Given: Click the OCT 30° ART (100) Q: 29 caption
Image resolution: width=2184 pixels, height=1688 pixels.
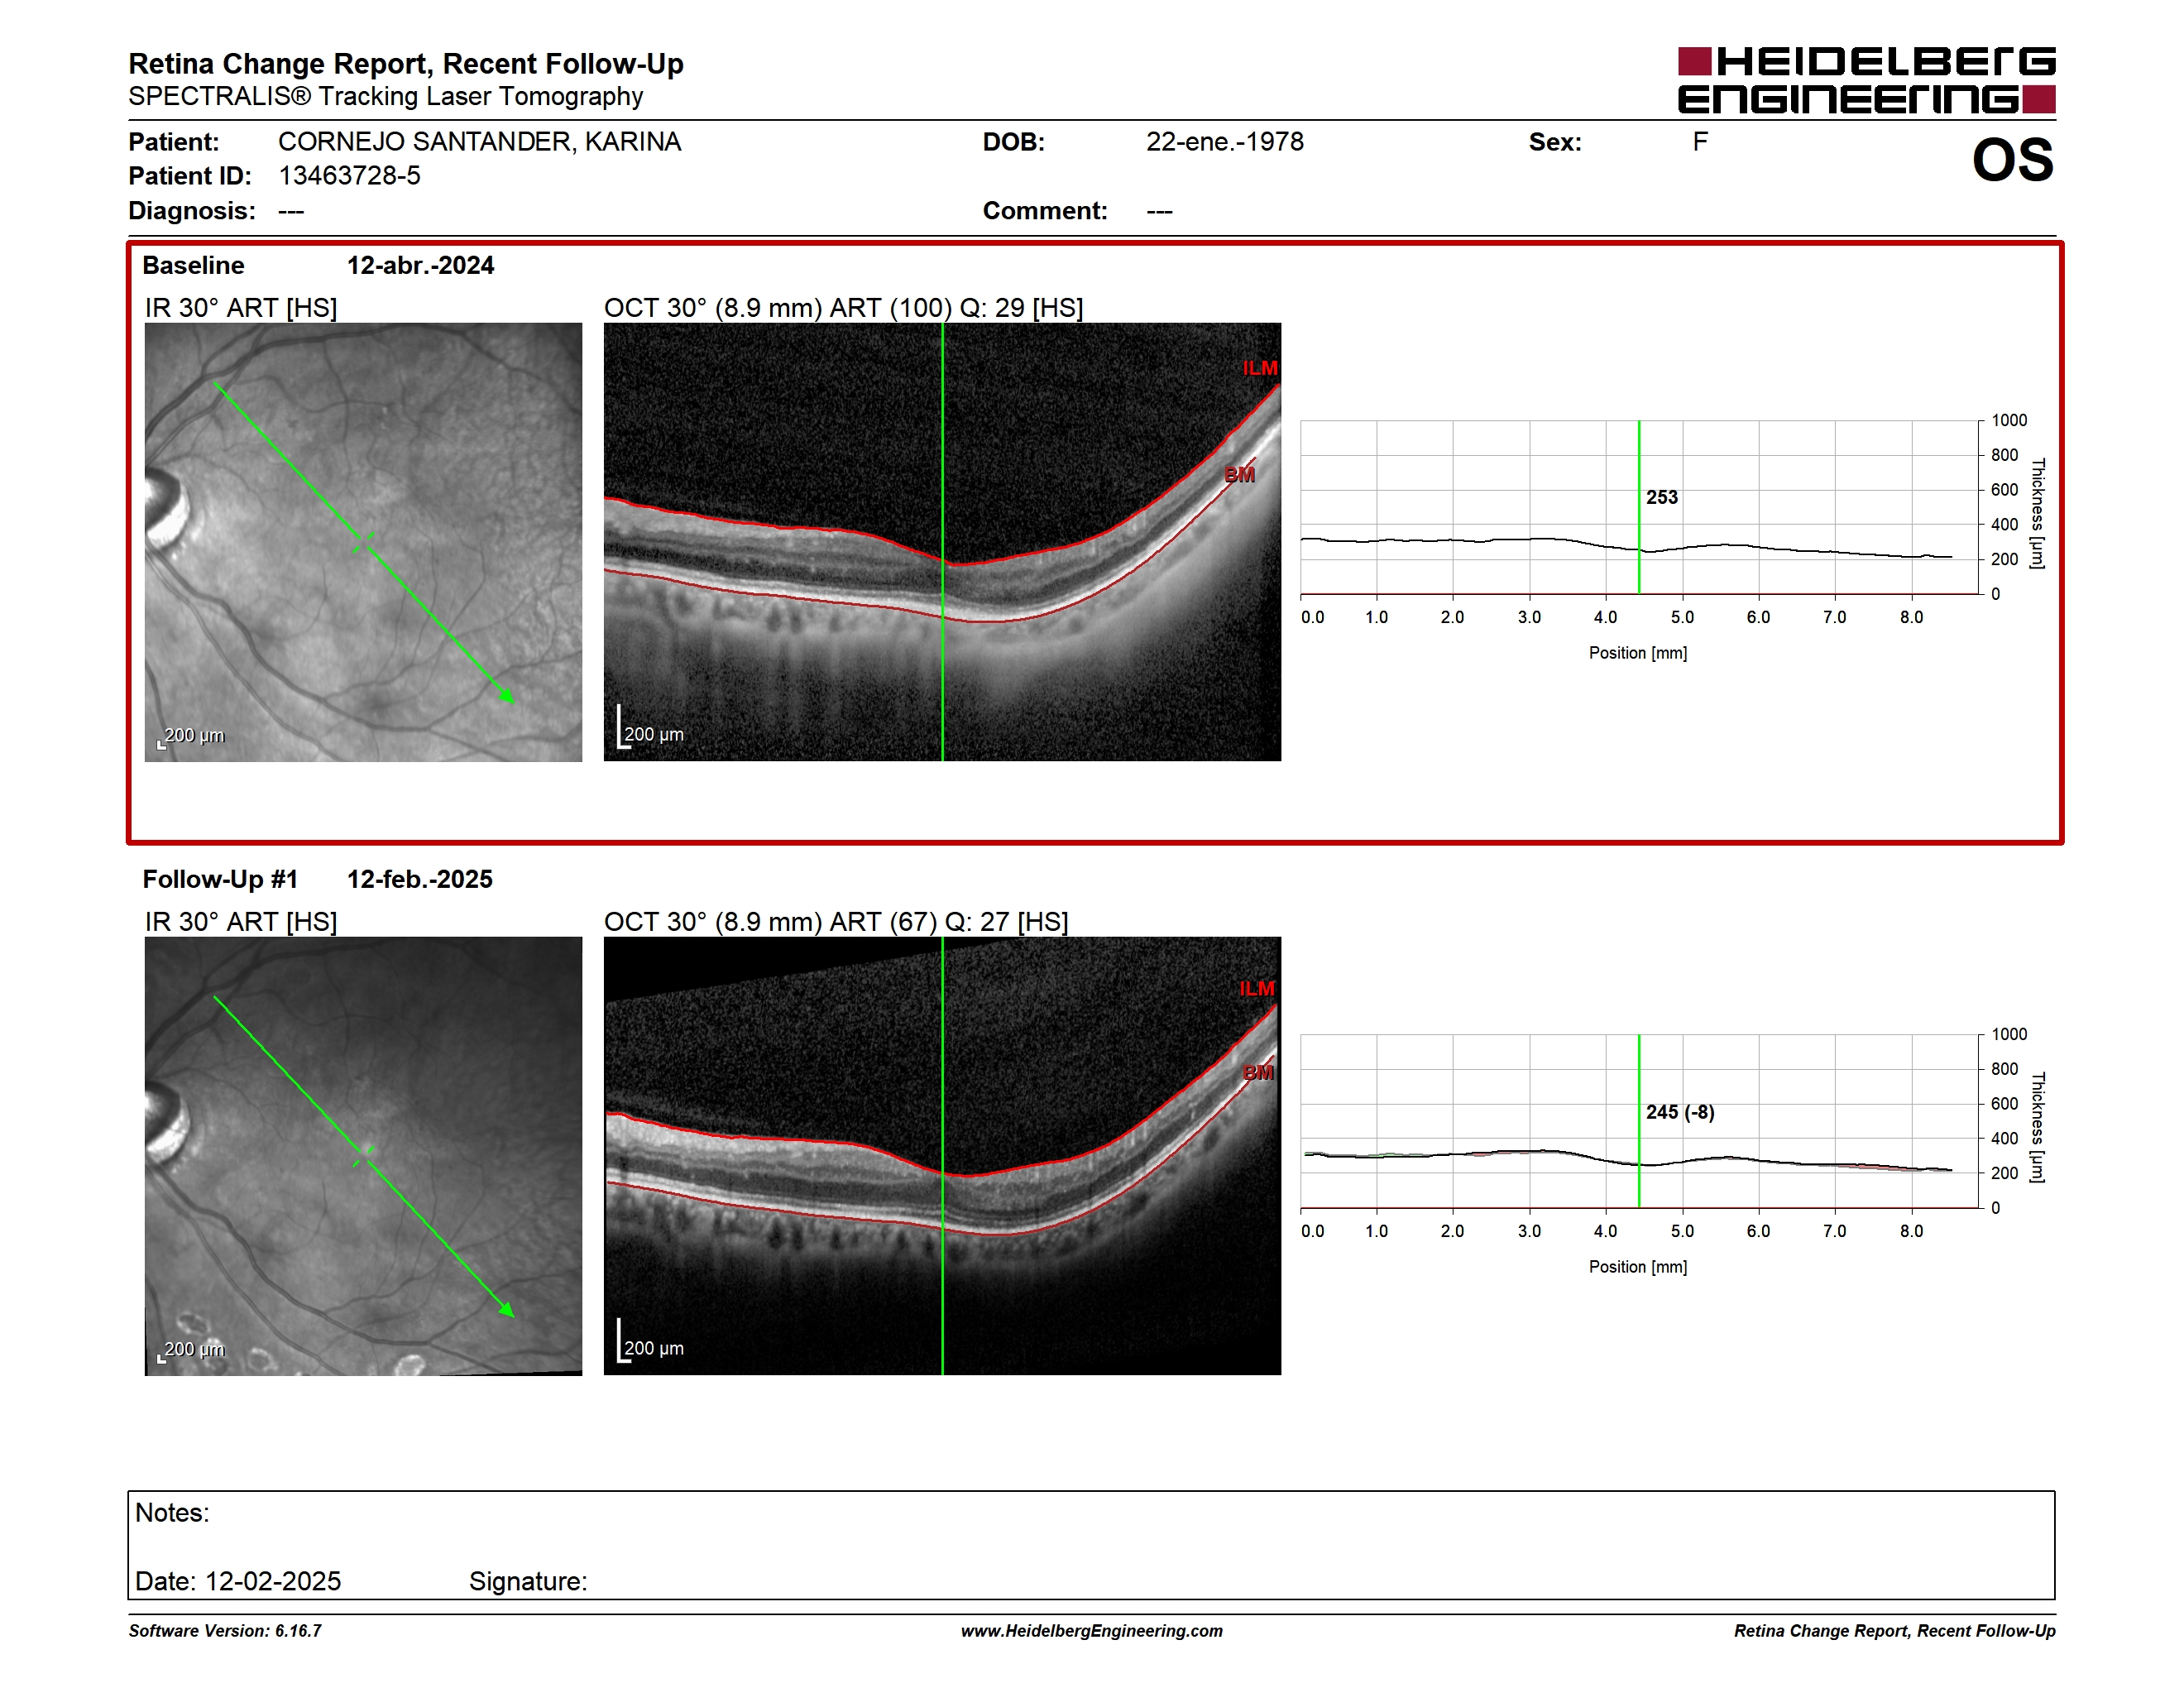Looking at the screenshot, I should coord(844,308).
